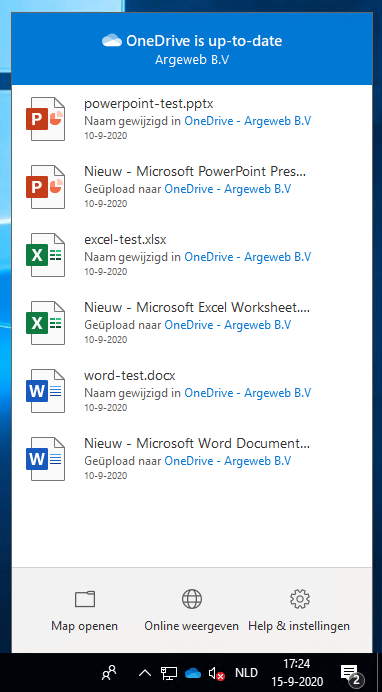Viewport: 382px width, 692px height.
Task: Click the Excel icon for Nieuw - Microsoft Excel Worksheet
Action: pyautogui.click(x=45, y=323)
